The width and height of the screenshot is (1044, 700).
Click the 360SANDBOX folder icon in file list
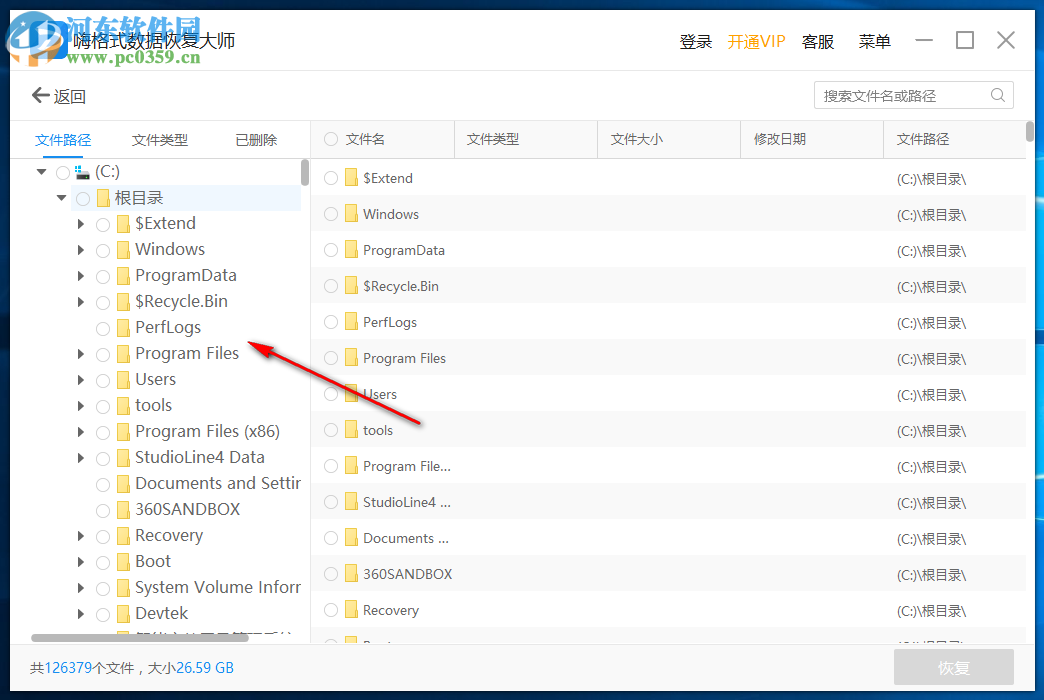(x=352, y=573)
